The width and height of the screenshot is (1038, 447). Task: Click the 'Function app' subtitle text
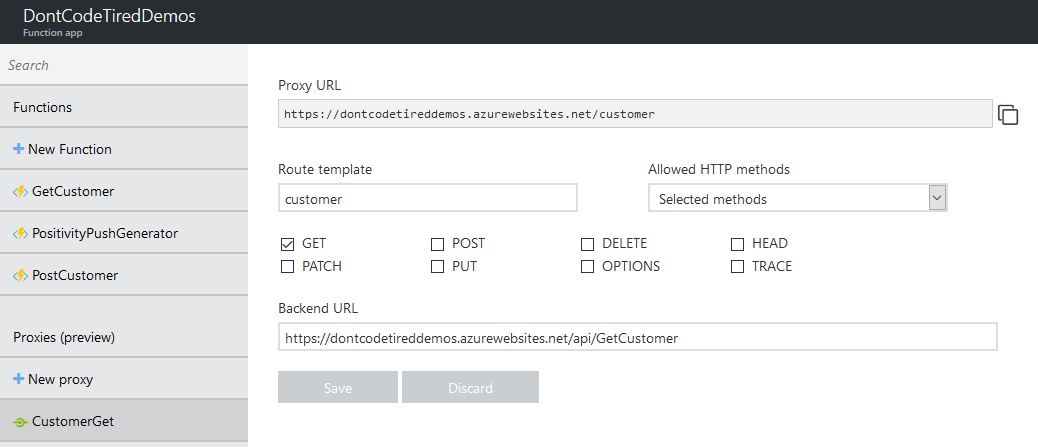point(52,32)
